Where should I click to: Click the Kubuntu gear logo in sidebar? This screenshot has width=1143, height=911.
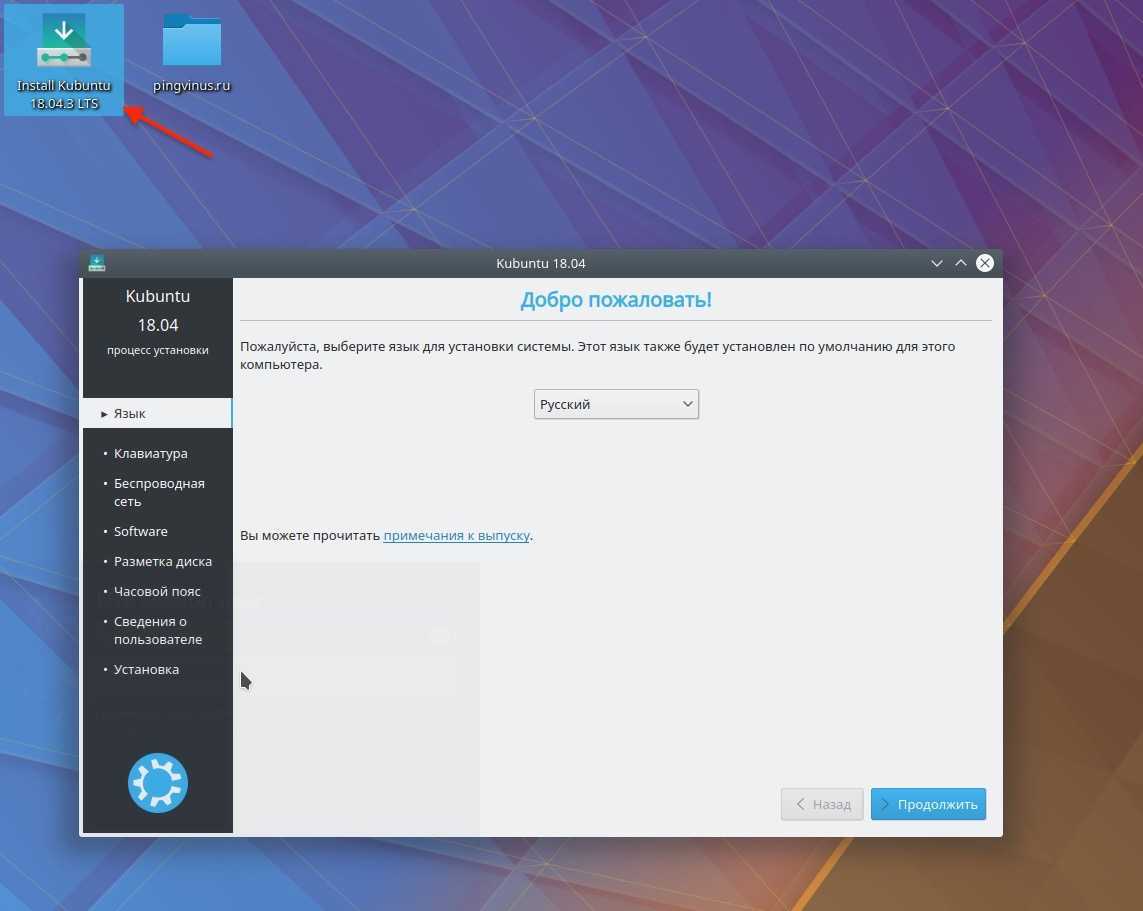click(x=158, y=782)
